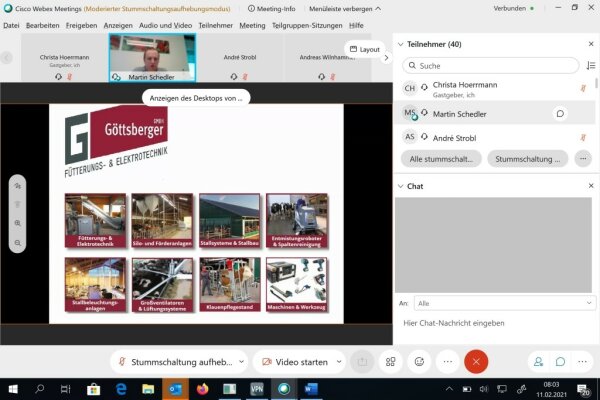This screenshot has width=600, height=400.
Task: Close the Chat panel
Action: (x=591, y=186)
